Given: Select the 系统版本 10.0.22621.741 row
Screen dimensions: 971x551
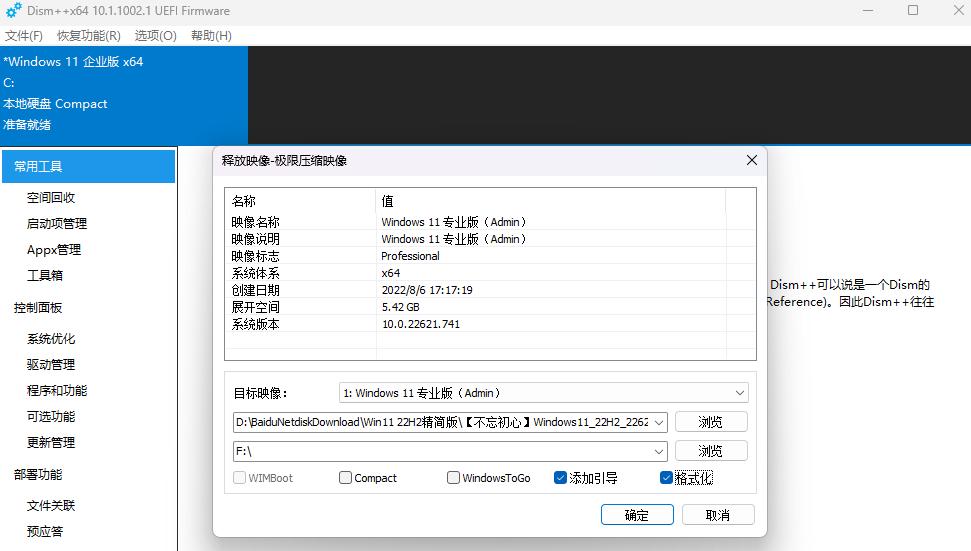Looking at the screenshot, I should point(490,324).
